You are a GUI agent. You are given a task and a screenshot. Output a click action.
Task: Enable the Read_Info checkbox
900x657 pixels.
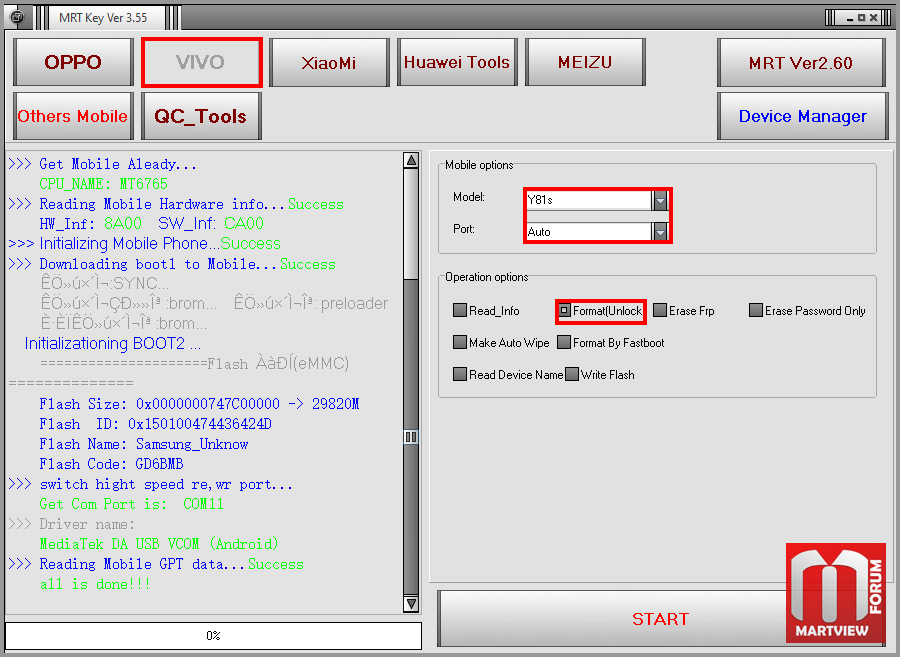[x=459, y=310]
